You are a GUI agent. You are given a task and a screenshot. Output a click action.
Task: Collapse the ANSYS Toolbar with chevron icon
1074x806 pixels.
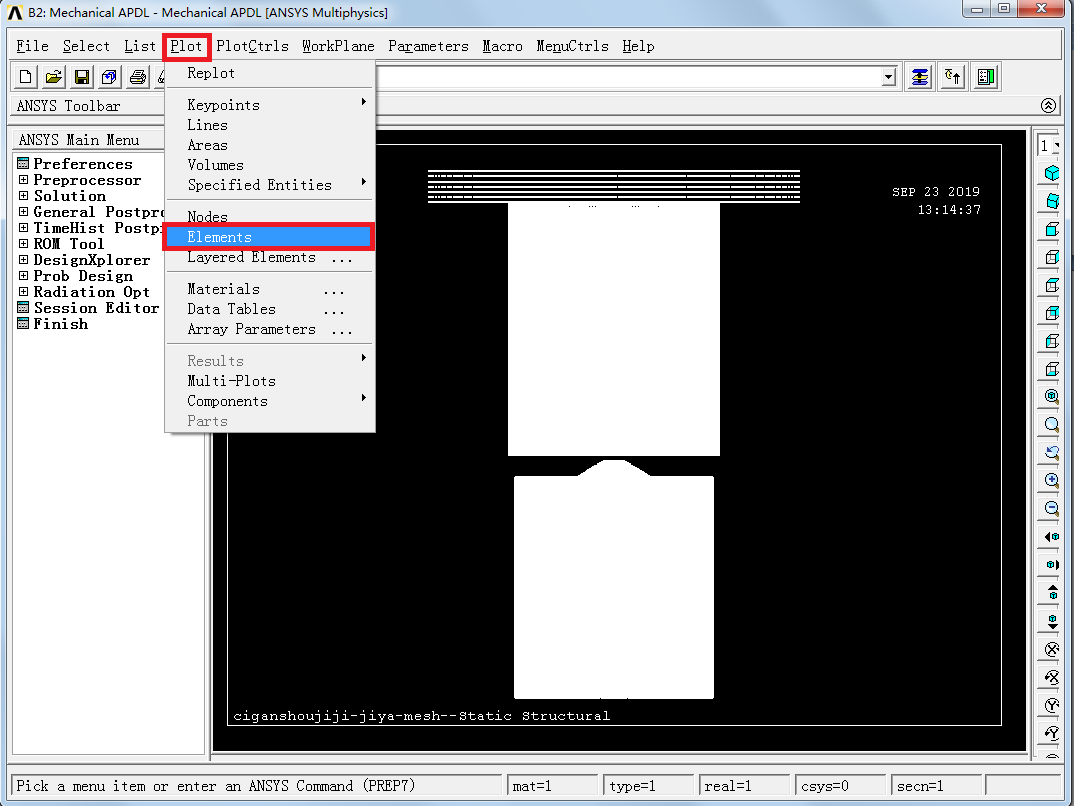1048,105
